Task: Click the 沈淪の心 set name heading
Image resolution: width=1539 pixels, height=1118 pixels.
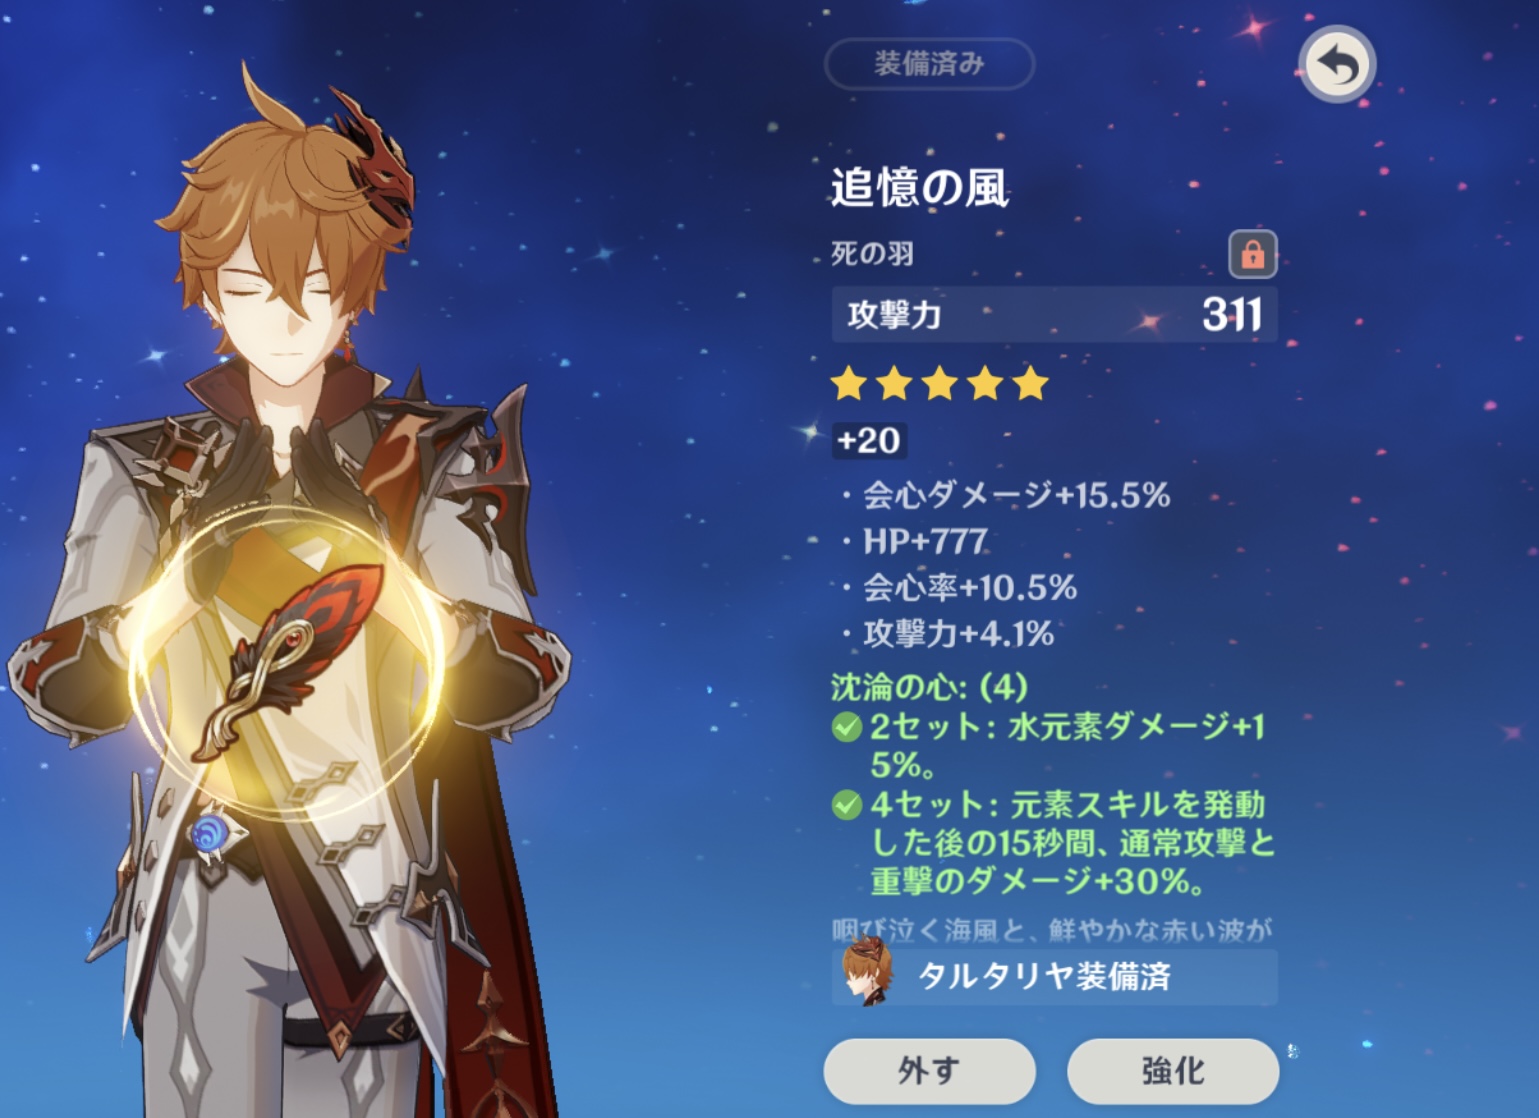Action: coord(929,687)
